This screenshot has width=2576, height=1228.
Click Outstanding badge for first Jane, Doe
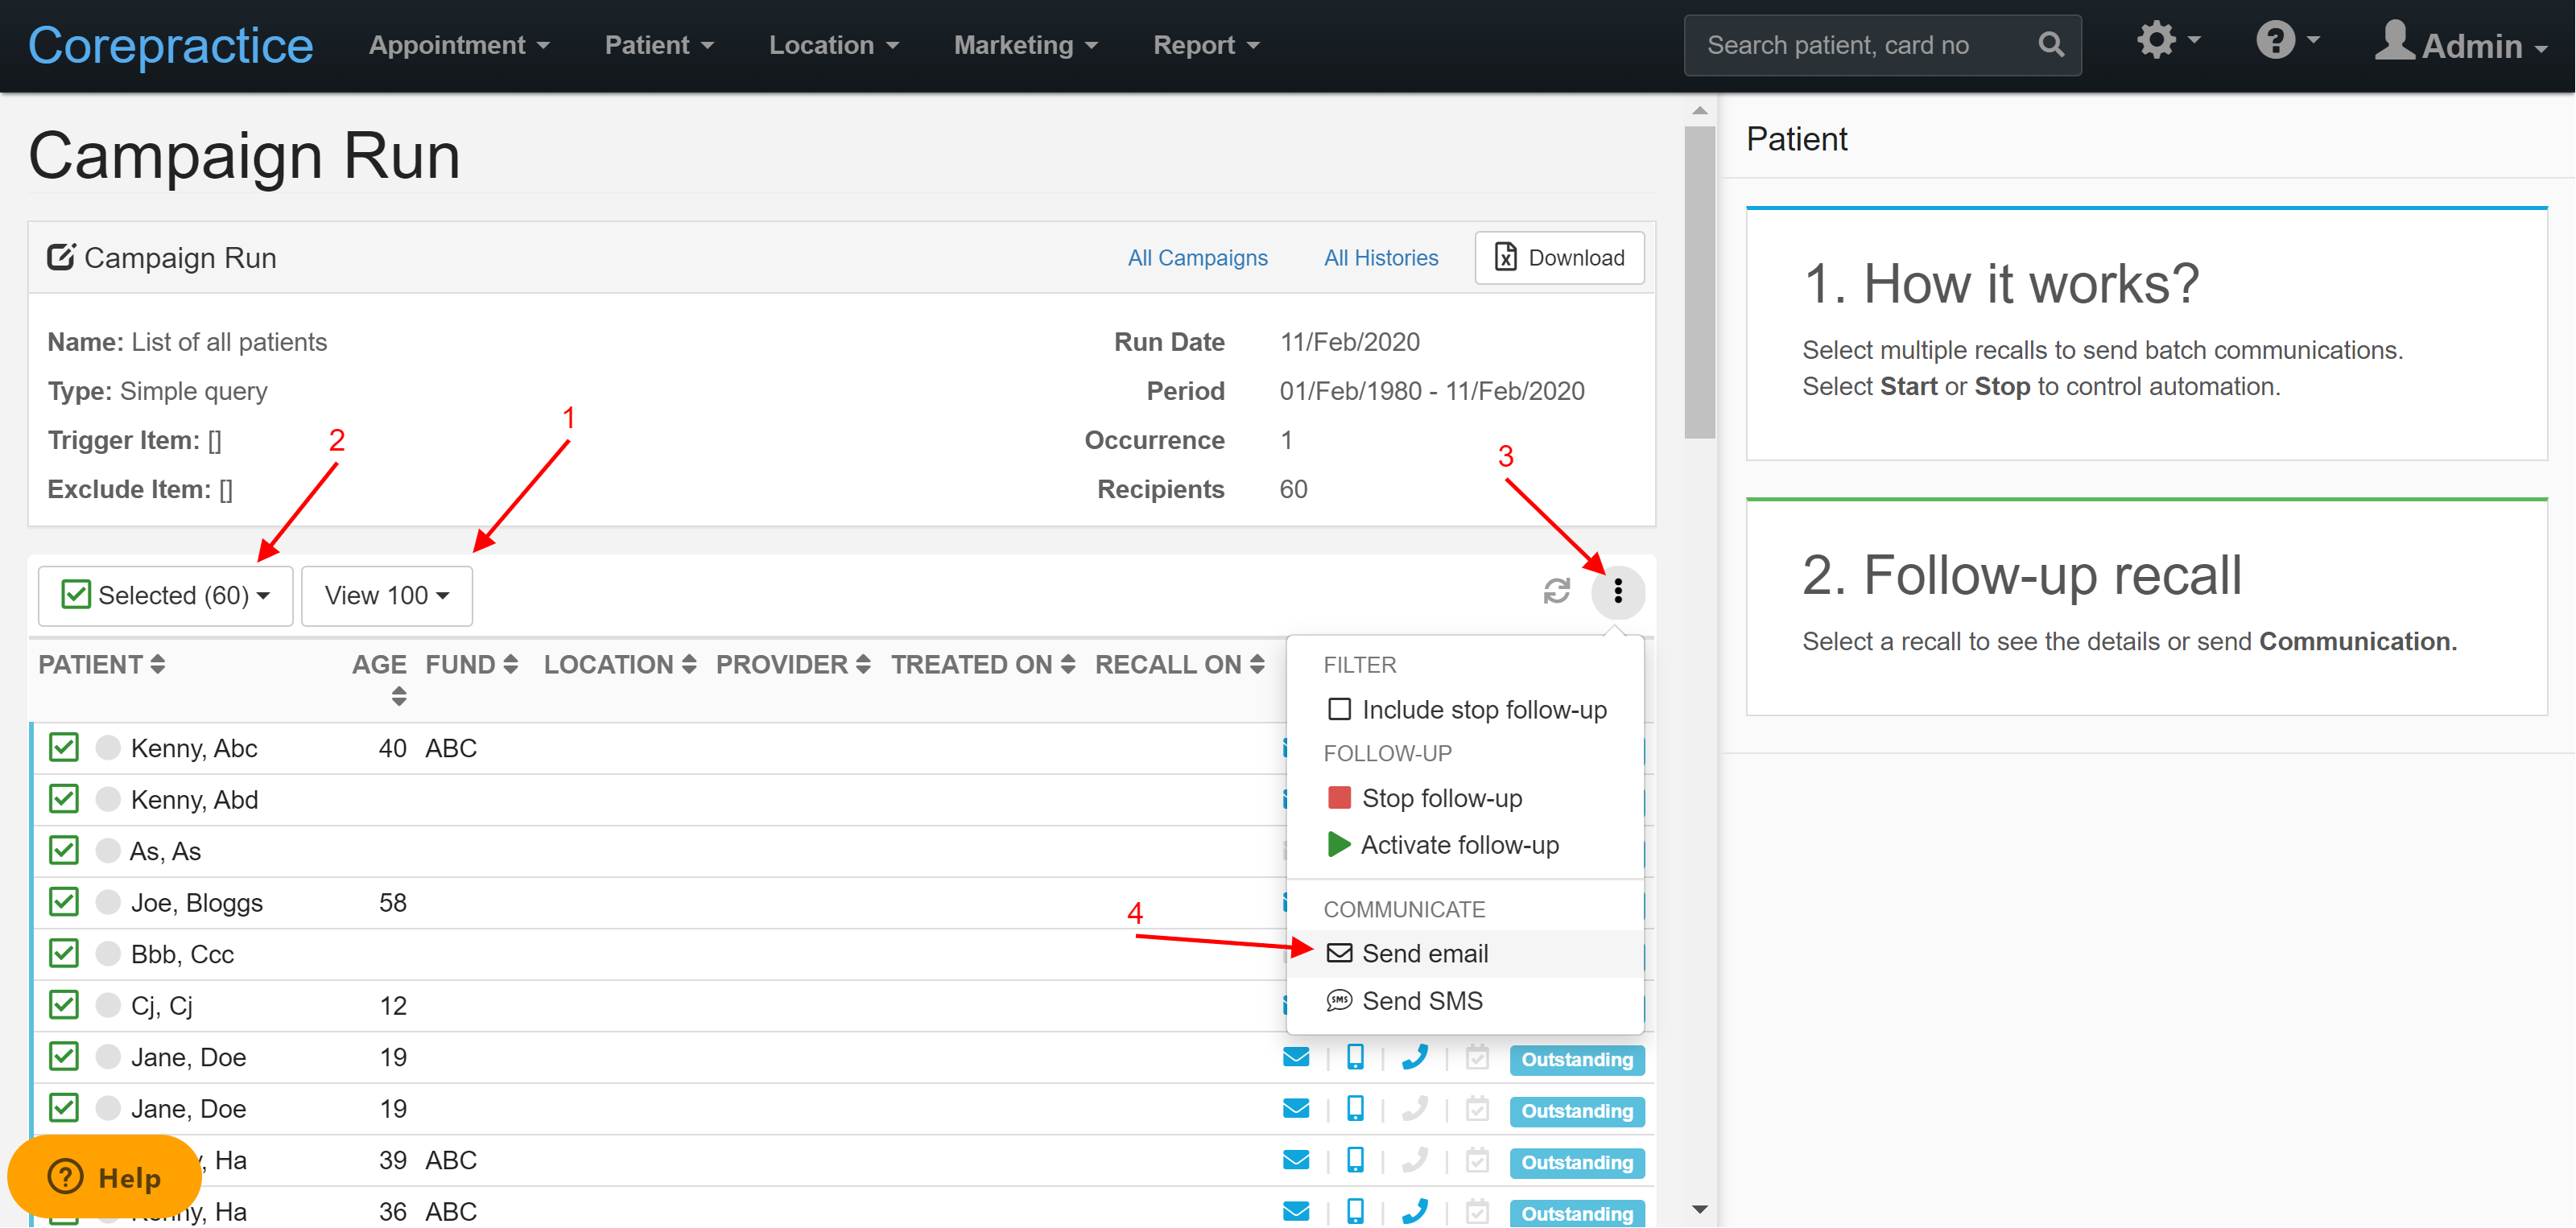point(1577,1060)
